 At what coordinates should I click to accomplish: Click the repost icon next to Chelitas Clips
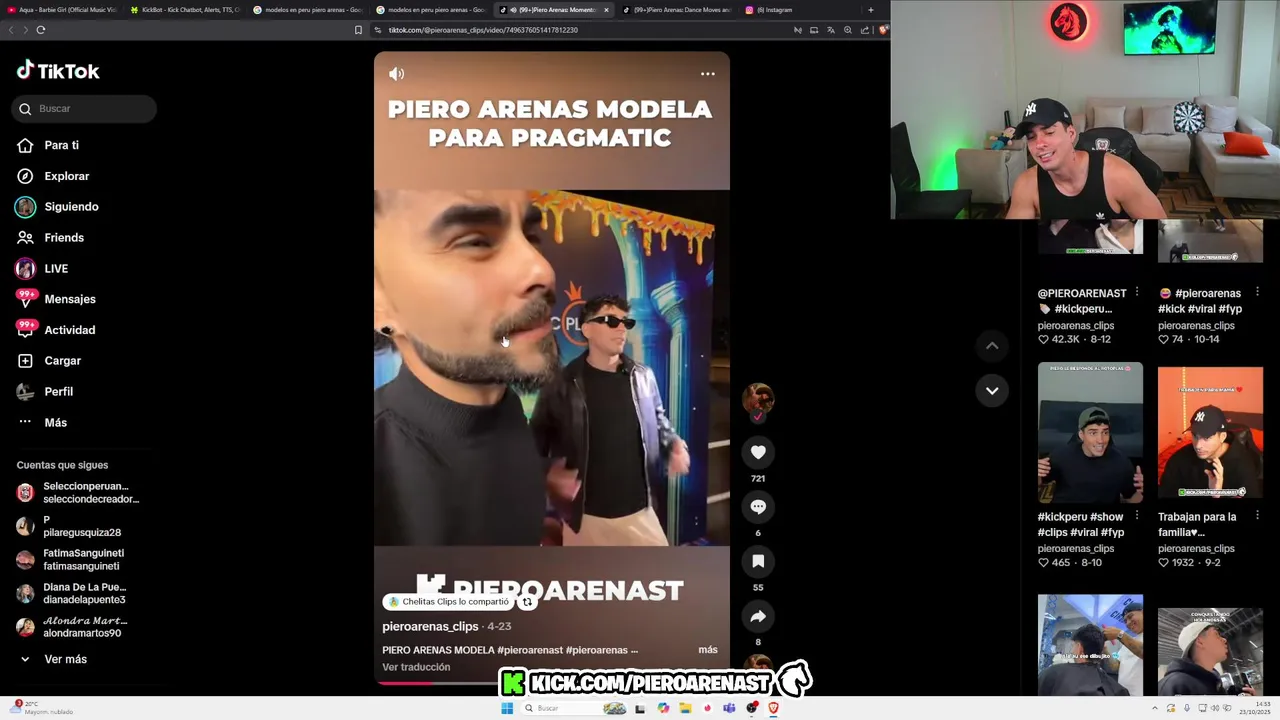527,602
